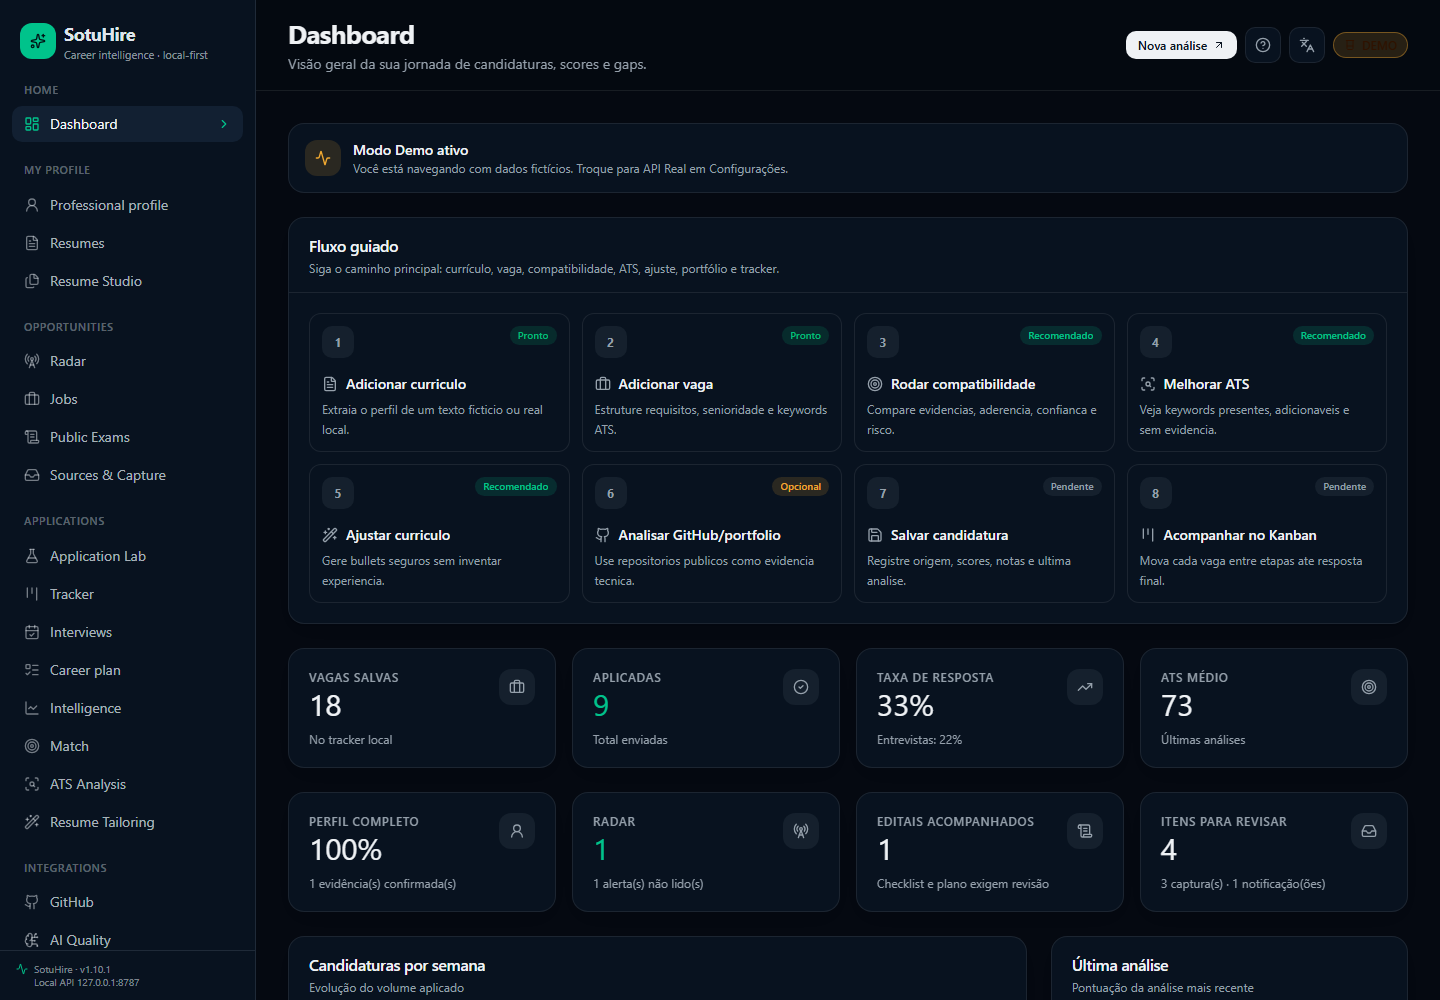Click the Analisar GitHub/portfolio icon

click(603, 535)
